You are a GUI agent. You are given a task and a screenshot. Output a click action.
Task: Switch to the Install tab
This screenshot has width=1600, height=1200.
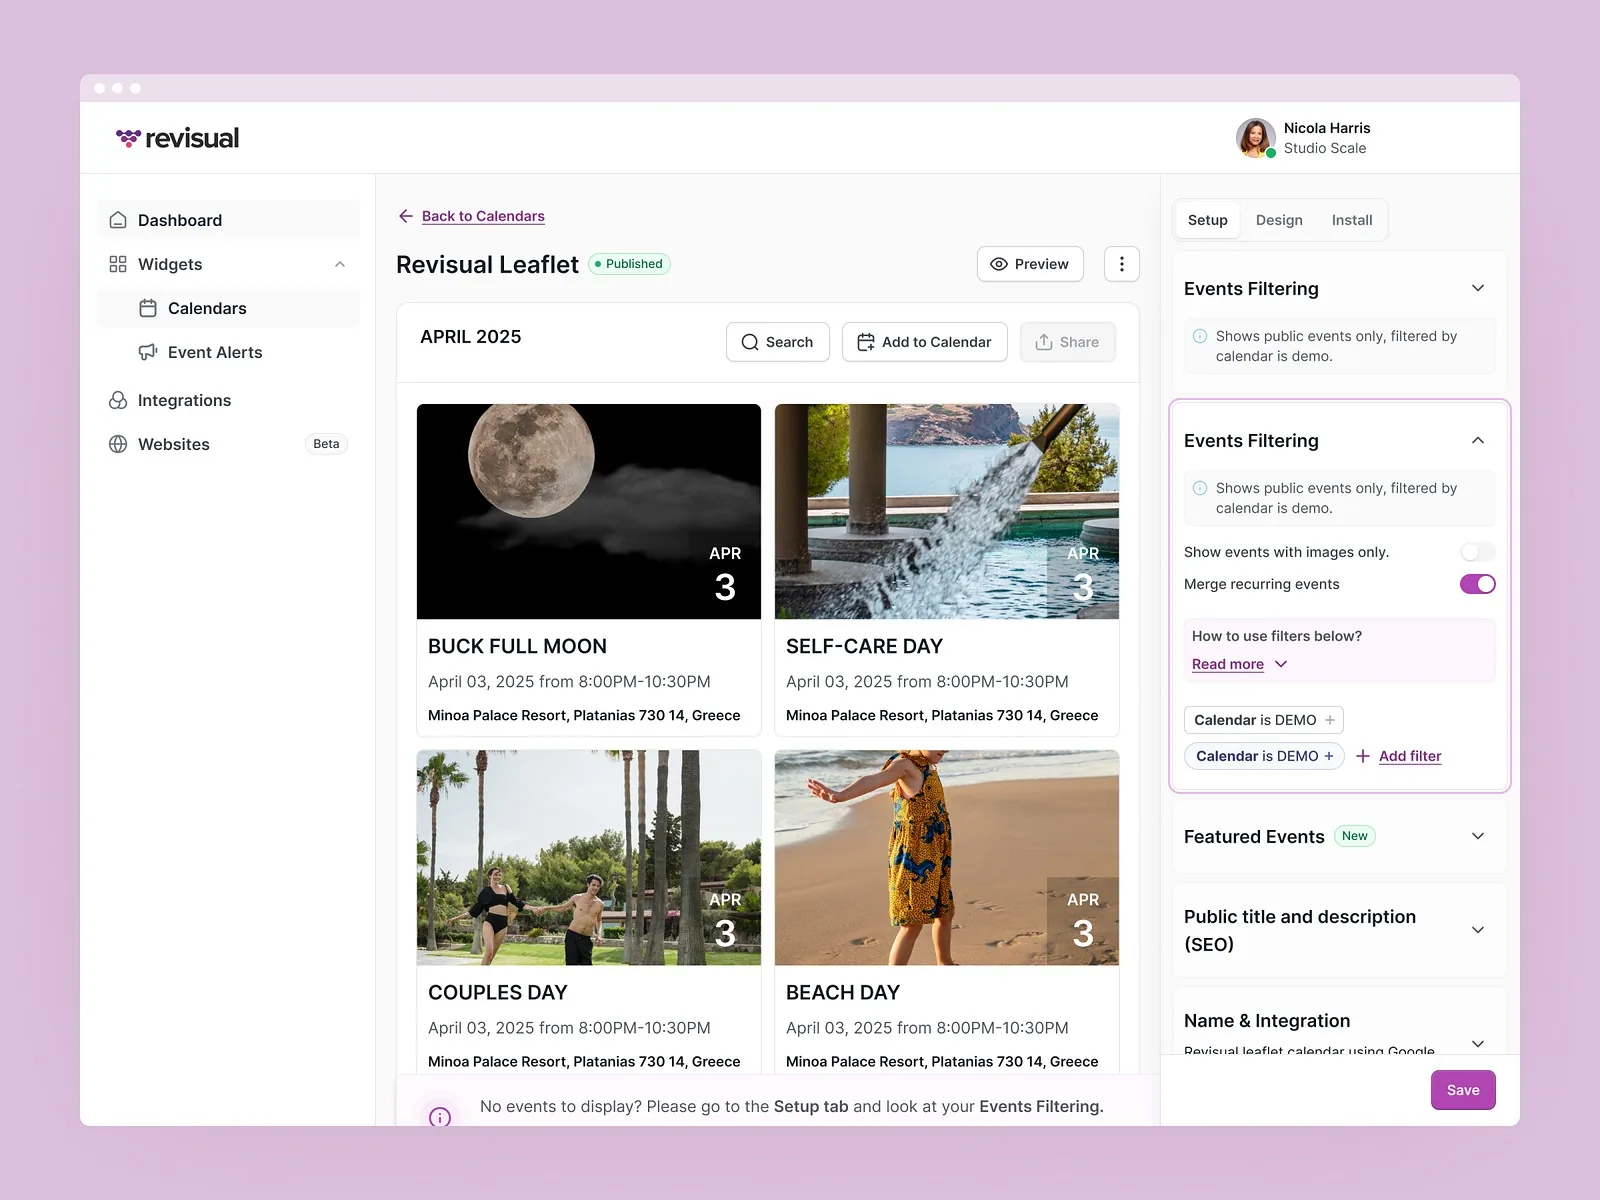point(1352,220)
